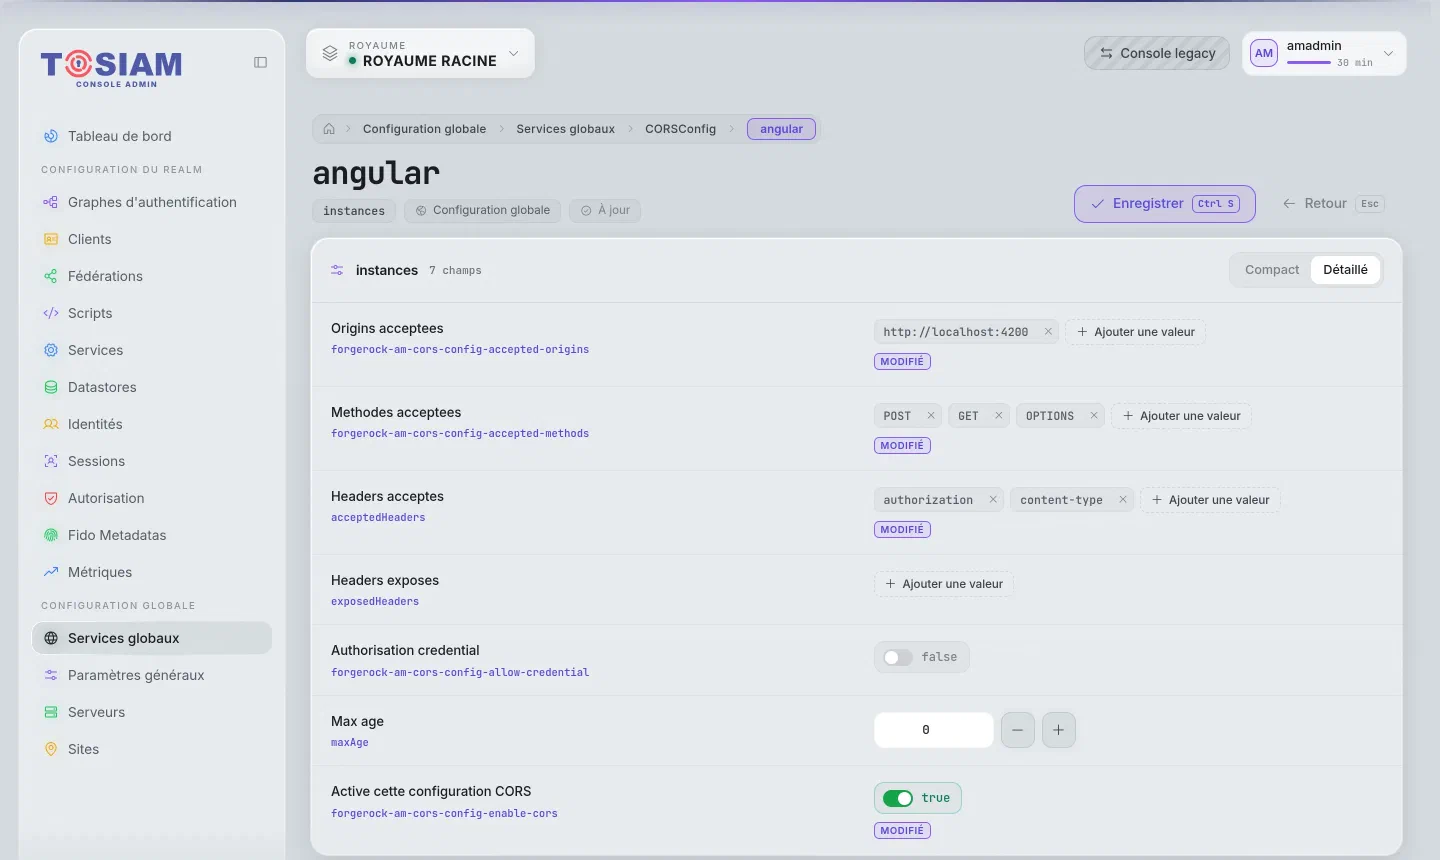Add a value to Methodes acceptees

click(x=1181, y=416)
